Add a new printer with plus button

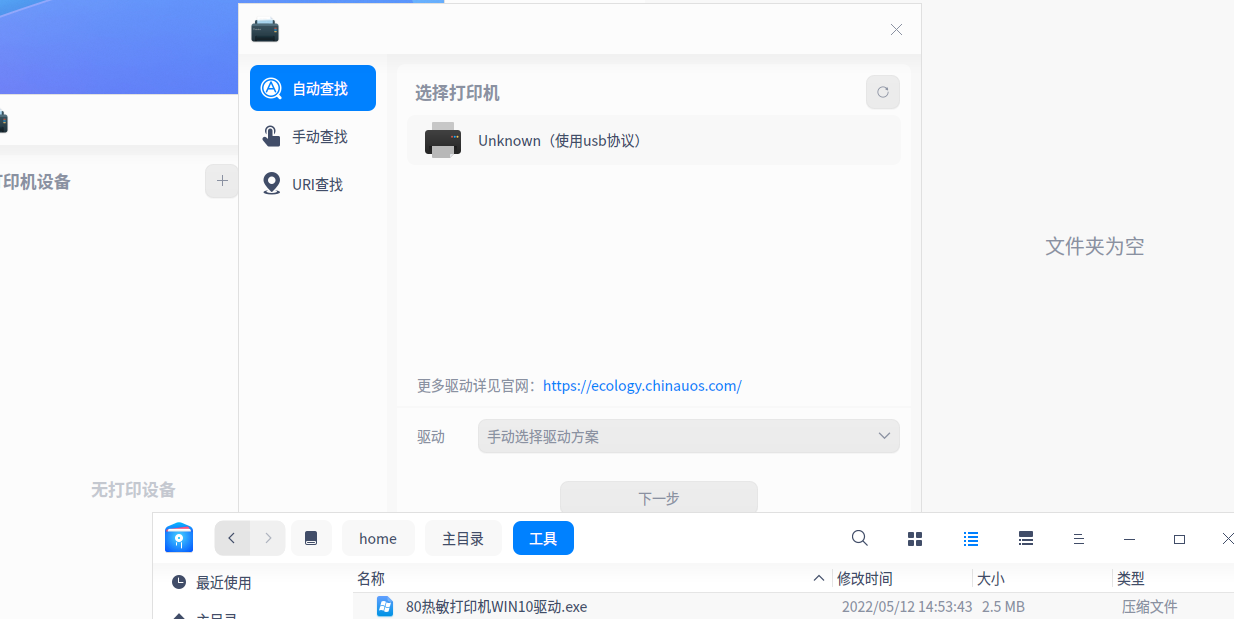(x=221, y=181)
